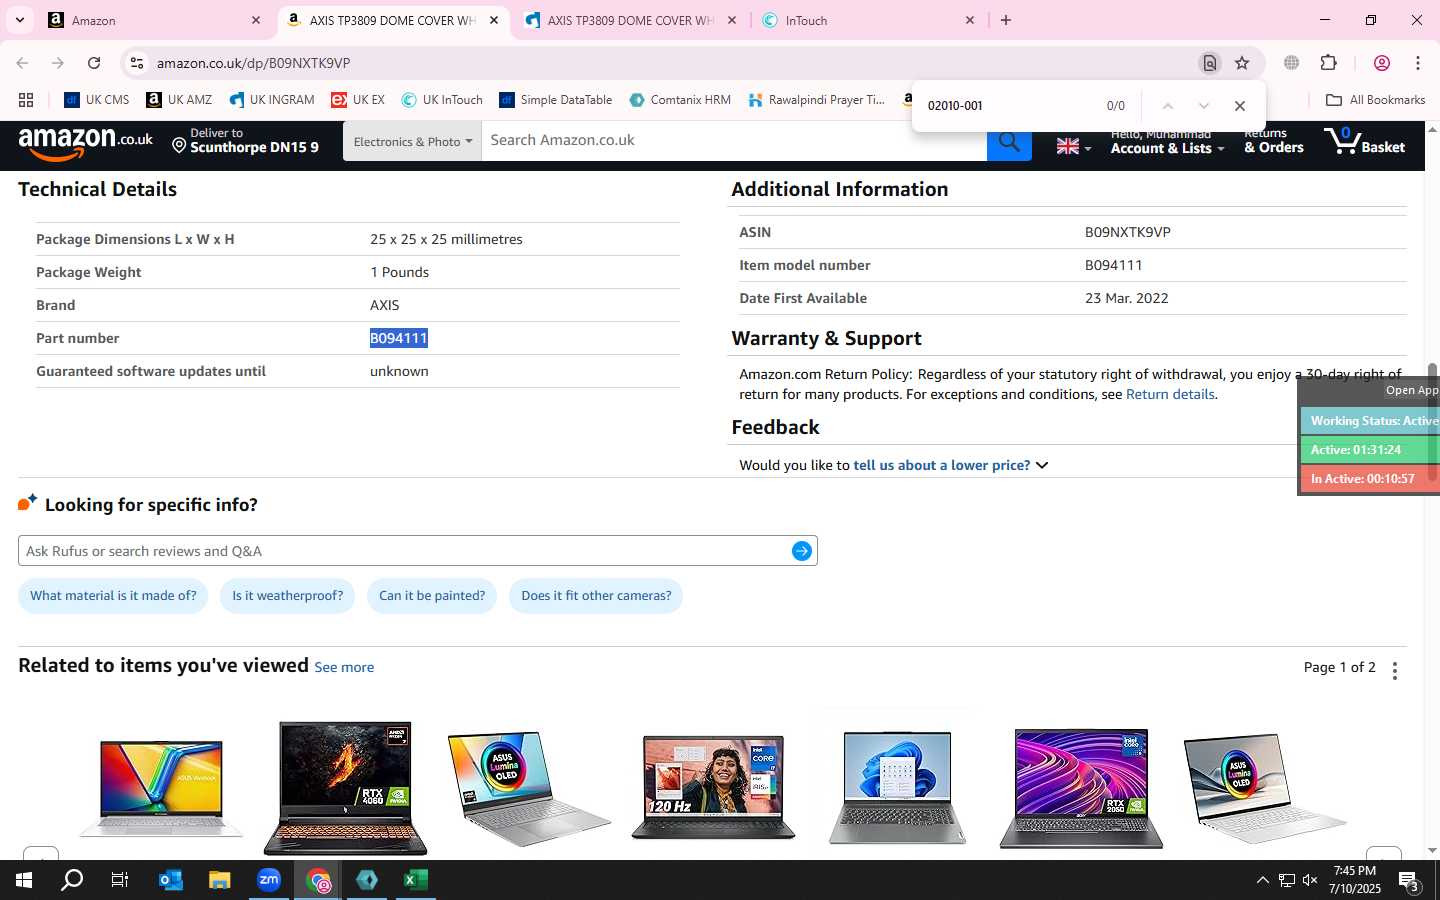Open the UK INGRAM bookmark
Viewport: 1440px width, 900px height.
coord(271,100)
